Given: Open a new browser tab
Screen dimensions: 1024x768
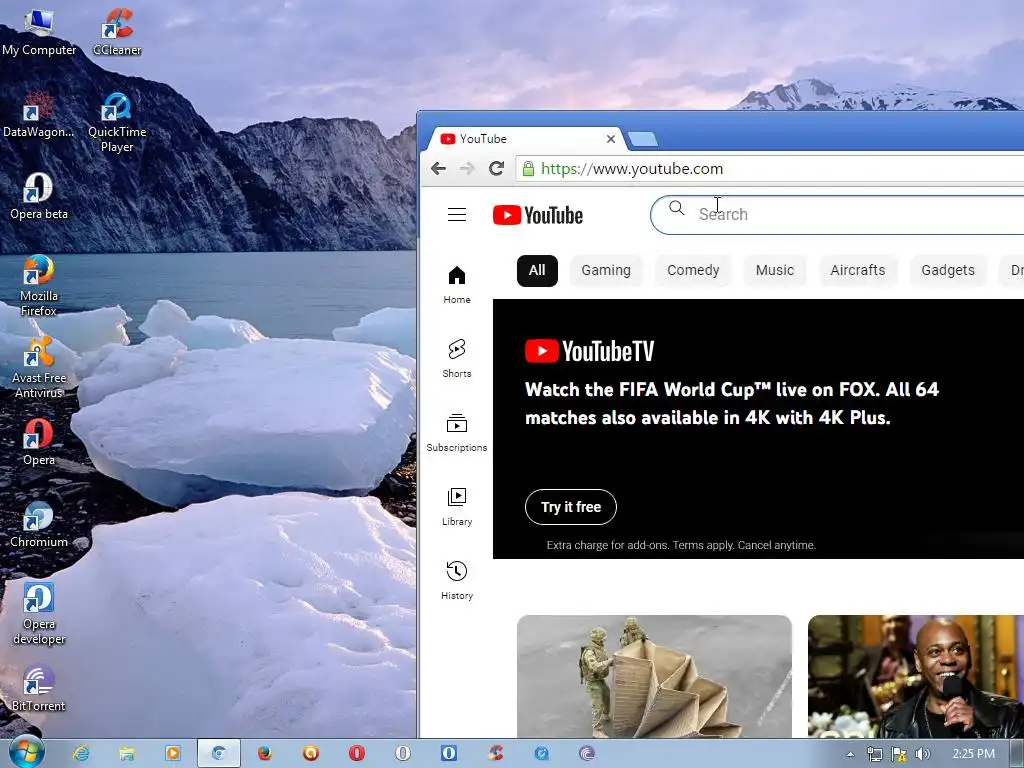Looking at the screenshot, I should tap(643, 139).
